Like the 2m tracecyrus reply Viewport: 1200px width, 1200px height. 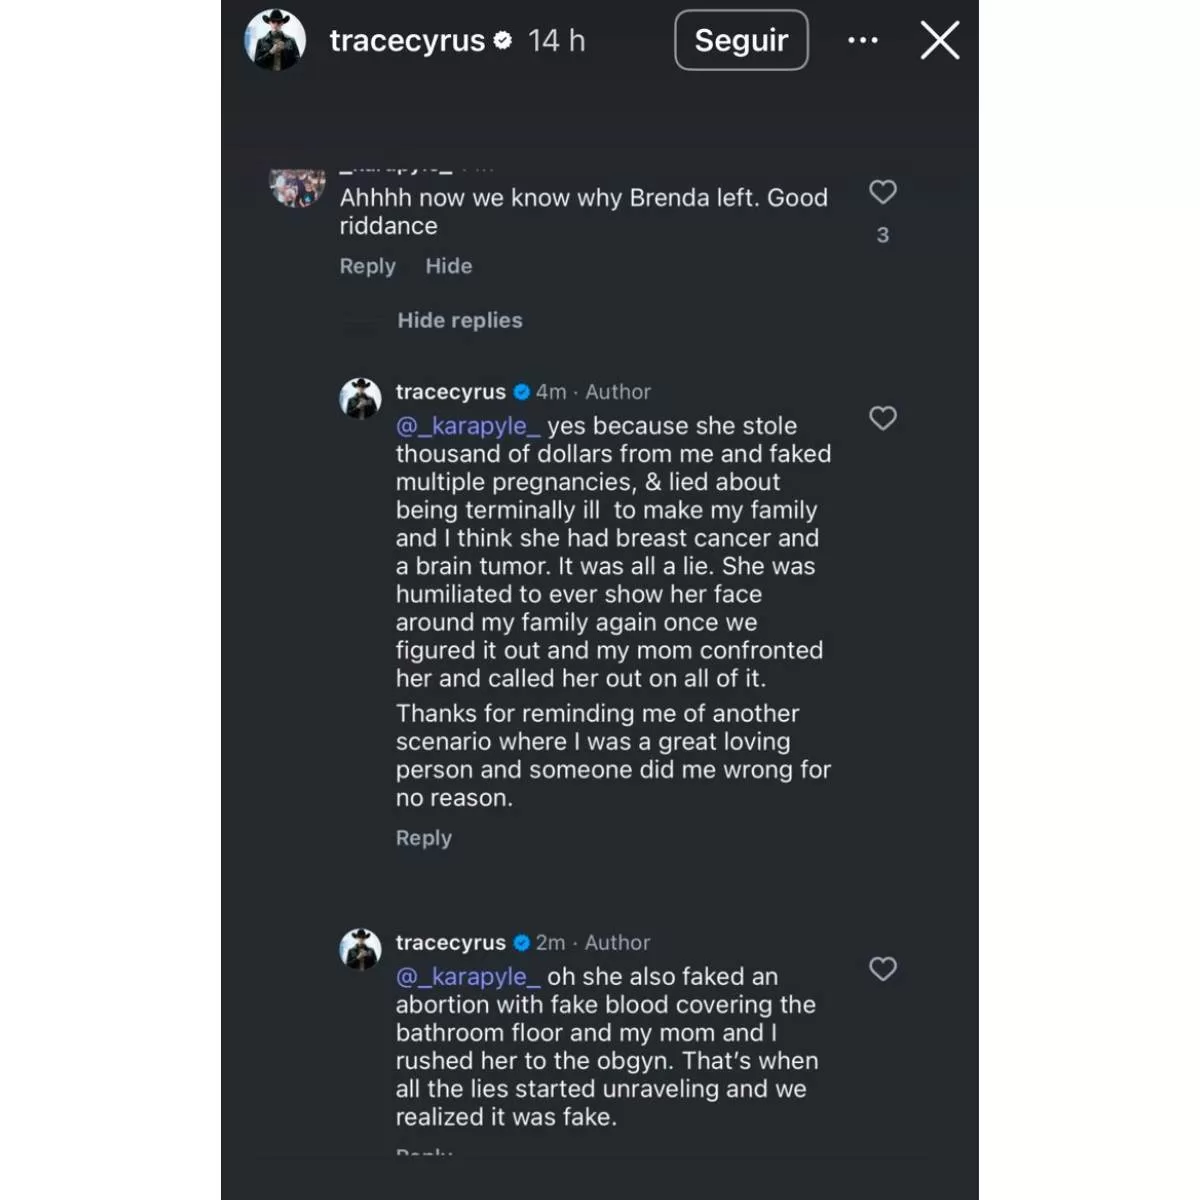coord(882,969)
